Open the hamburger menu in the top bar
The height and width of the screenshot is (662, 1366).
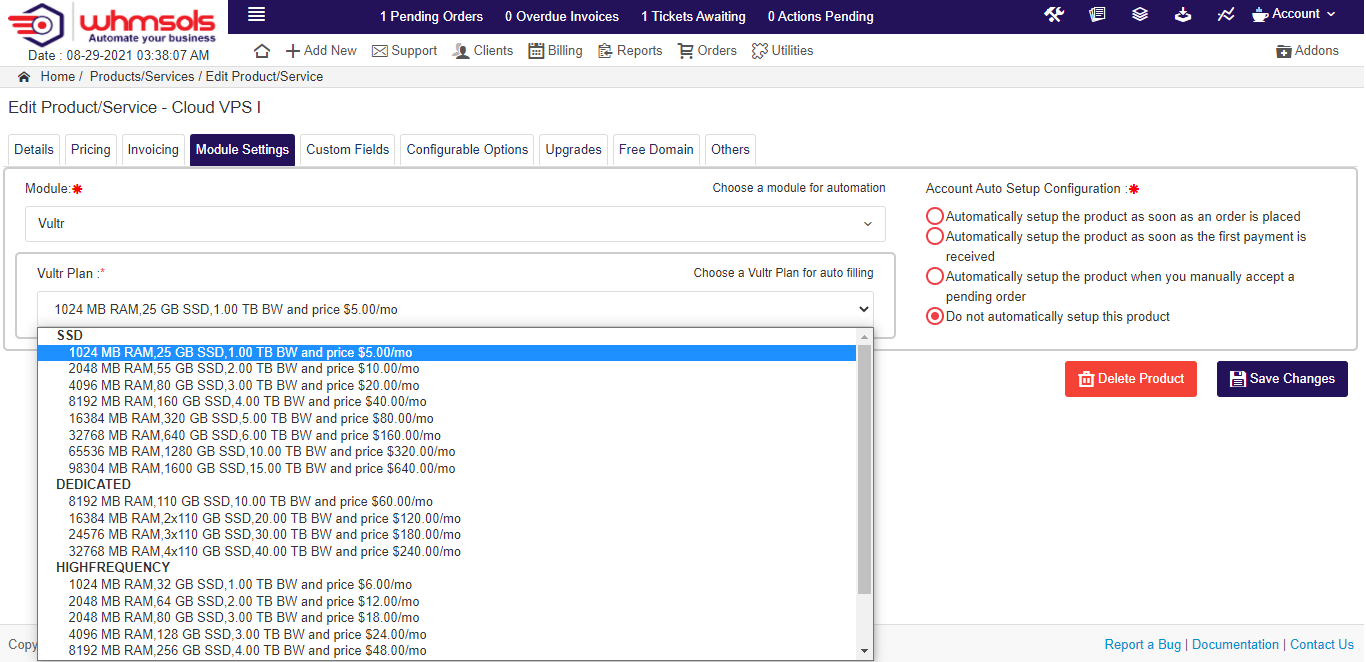coord(257,14)
